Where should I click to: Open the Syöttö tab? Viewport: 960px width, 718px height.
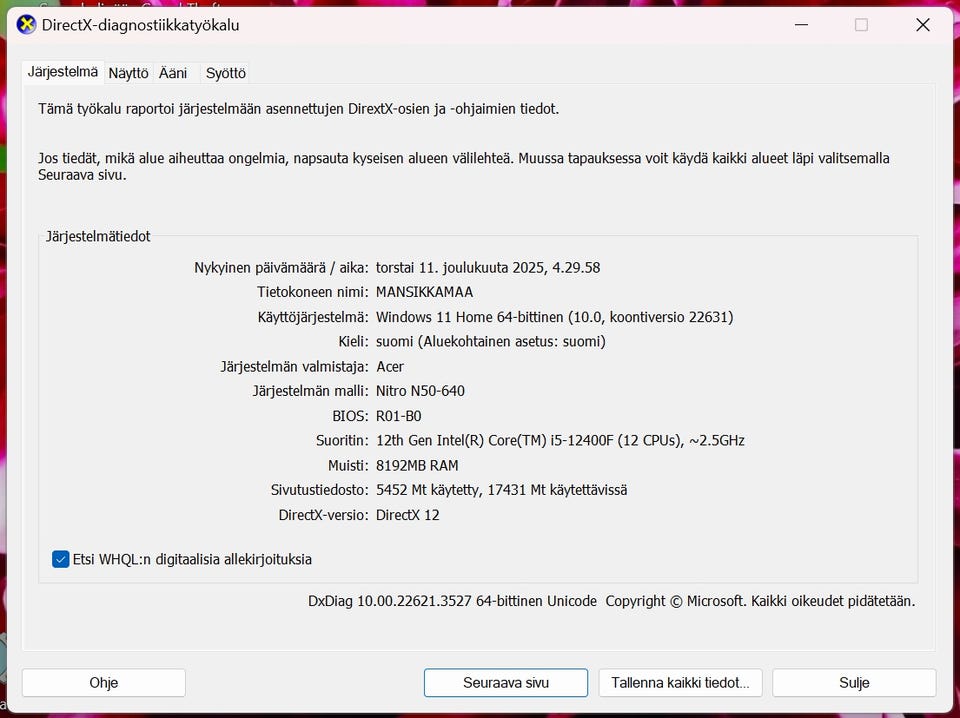tap(225, 73)
